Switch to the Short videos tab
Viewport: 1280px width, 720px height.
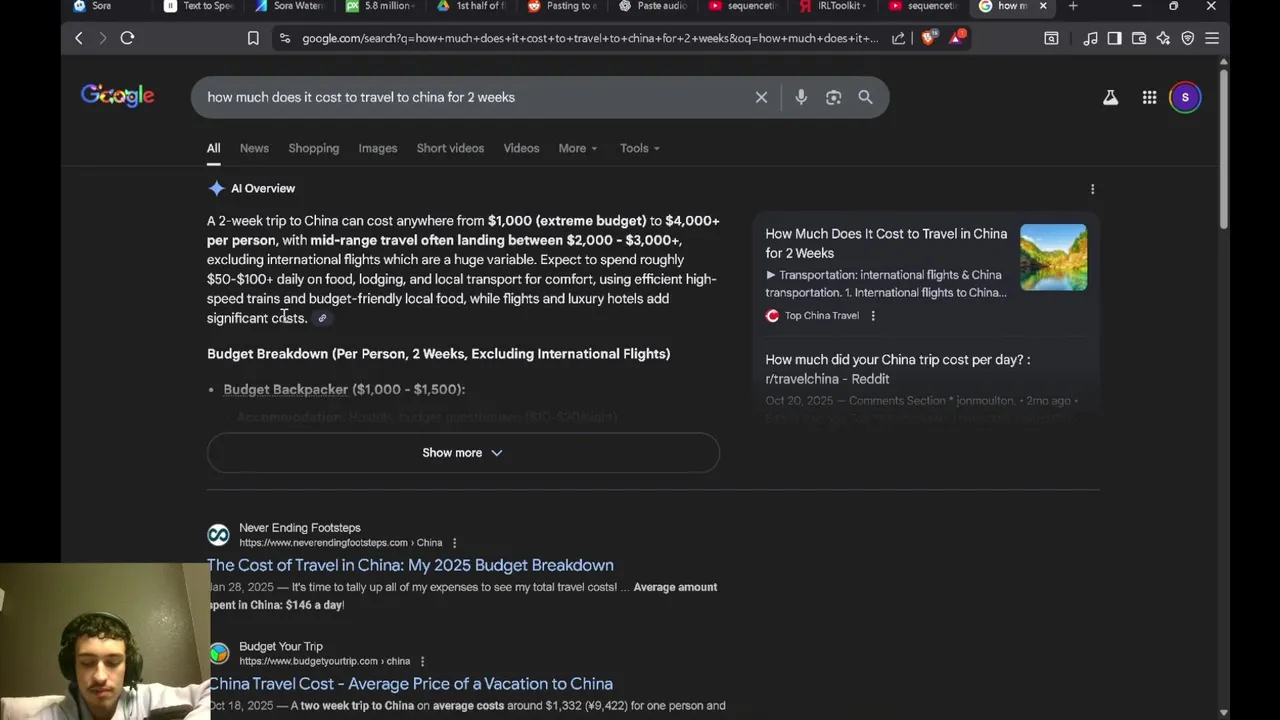[450, 148]
